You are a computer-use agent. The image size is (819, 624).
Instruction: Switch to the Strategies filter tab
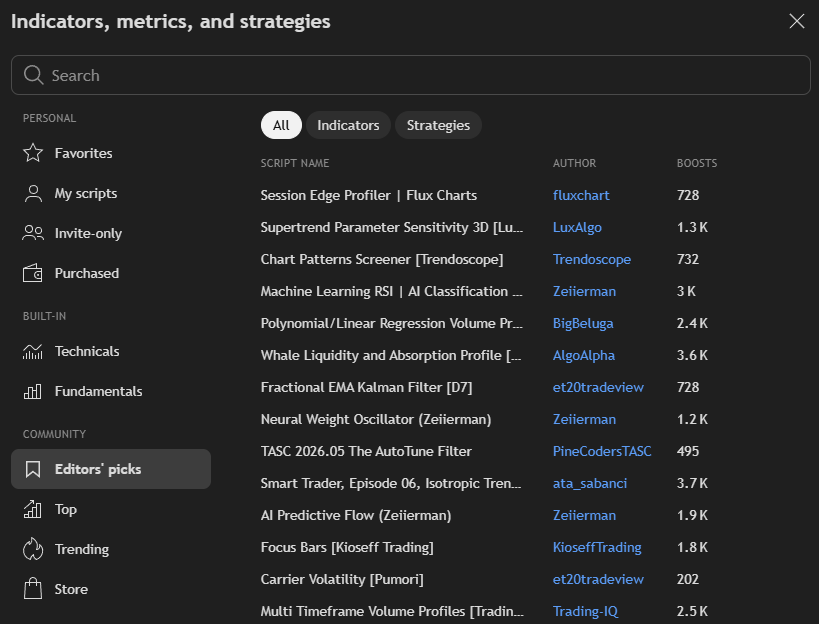(438, 125)
